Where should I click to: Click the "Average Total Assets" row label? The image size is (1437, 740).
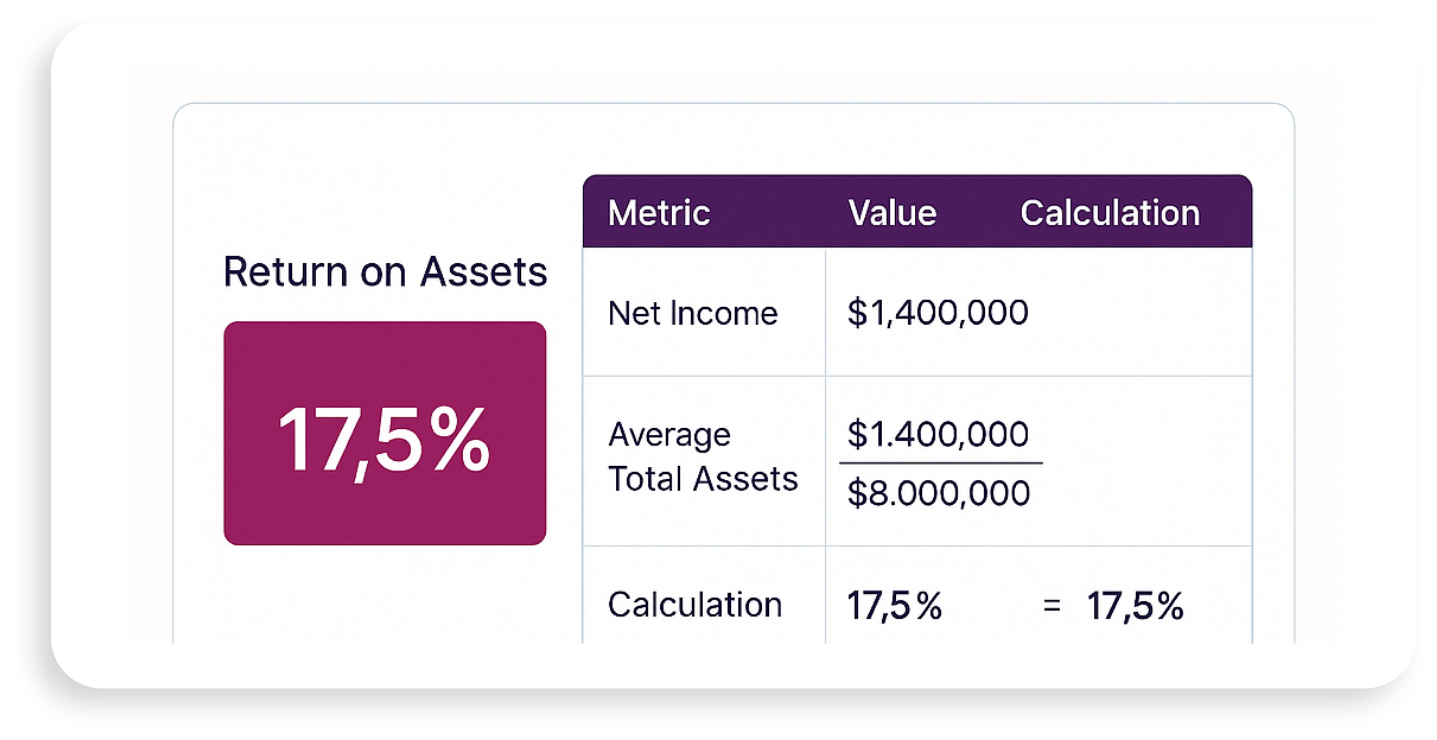(x=702, y=457)
